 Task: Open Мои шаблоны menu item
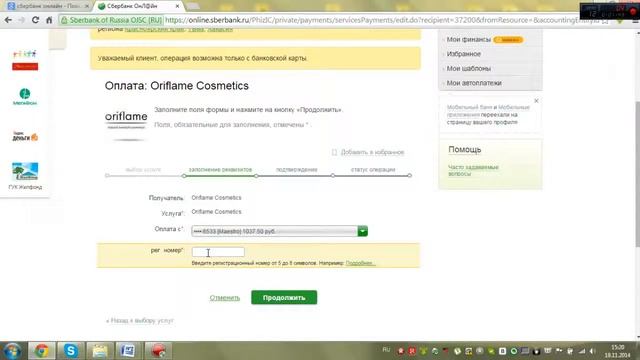coord(469,69)
